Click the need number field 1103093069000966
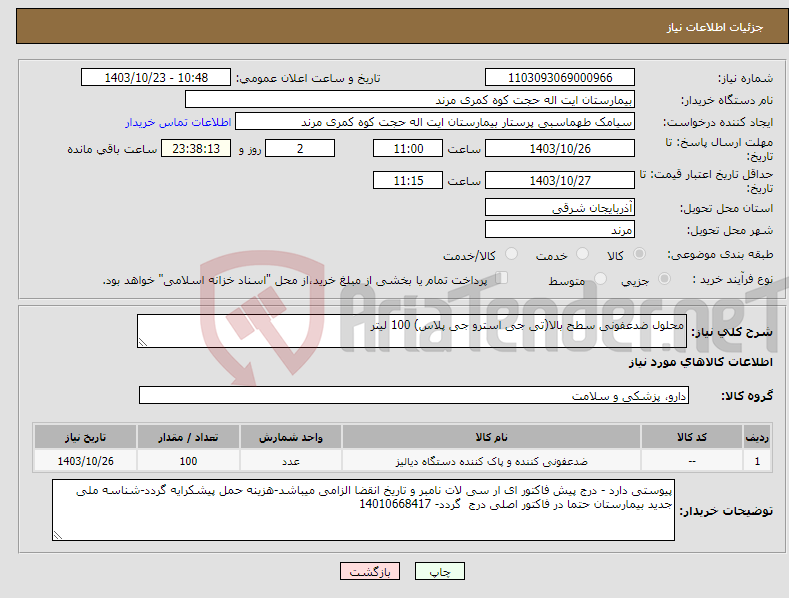This screenshot has width=789, height=598. [560, 78]
